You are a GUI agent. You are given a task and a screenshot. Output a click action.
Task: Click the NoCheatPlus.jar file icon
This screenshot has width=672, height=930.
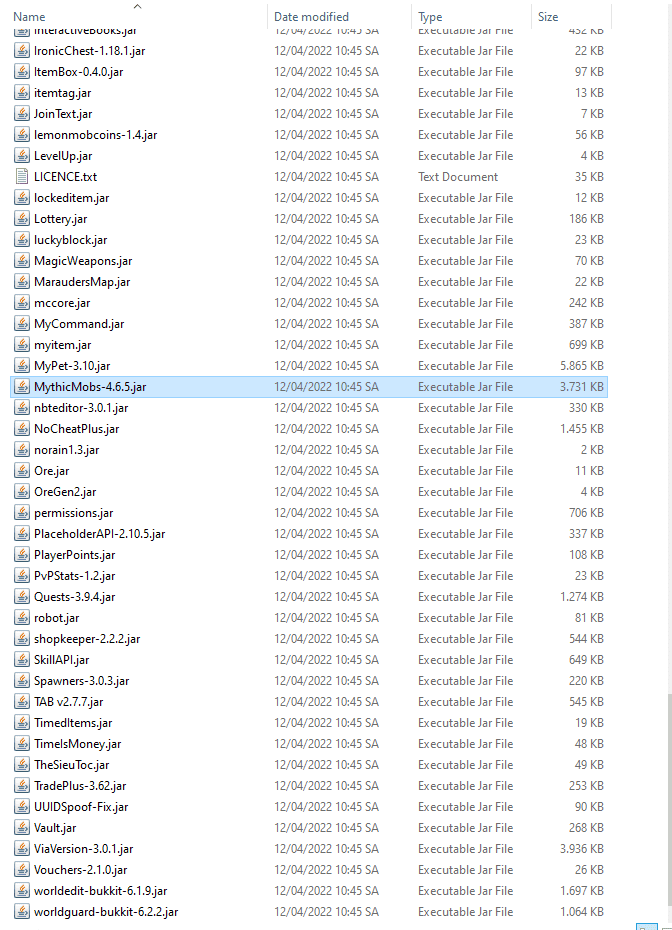point(22,429)
